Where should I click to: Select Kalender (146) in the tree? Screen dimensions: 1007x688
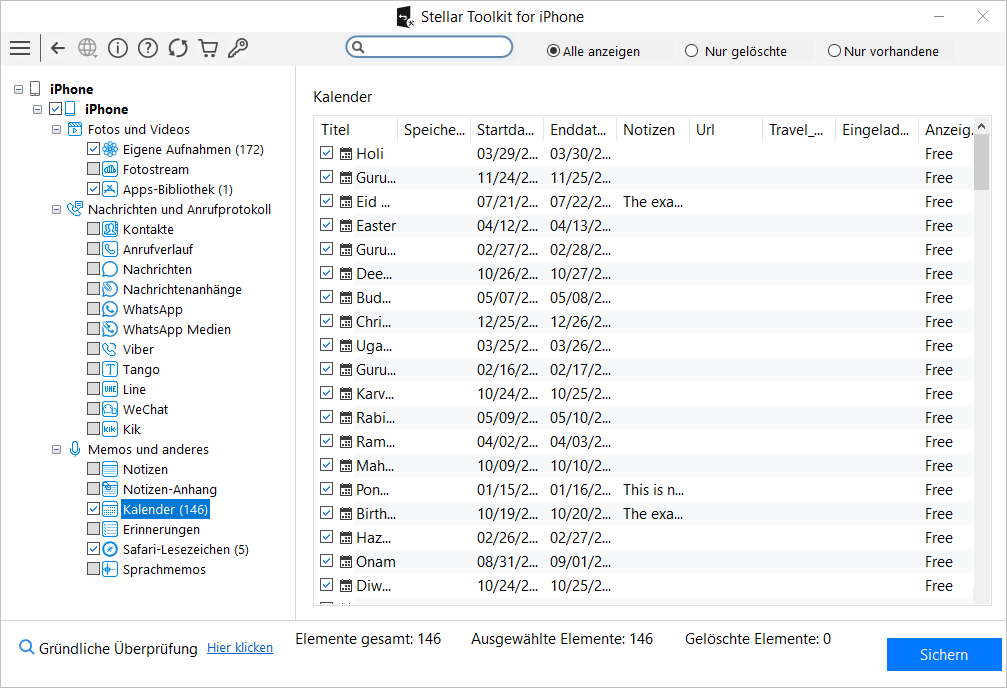(165, 509)
